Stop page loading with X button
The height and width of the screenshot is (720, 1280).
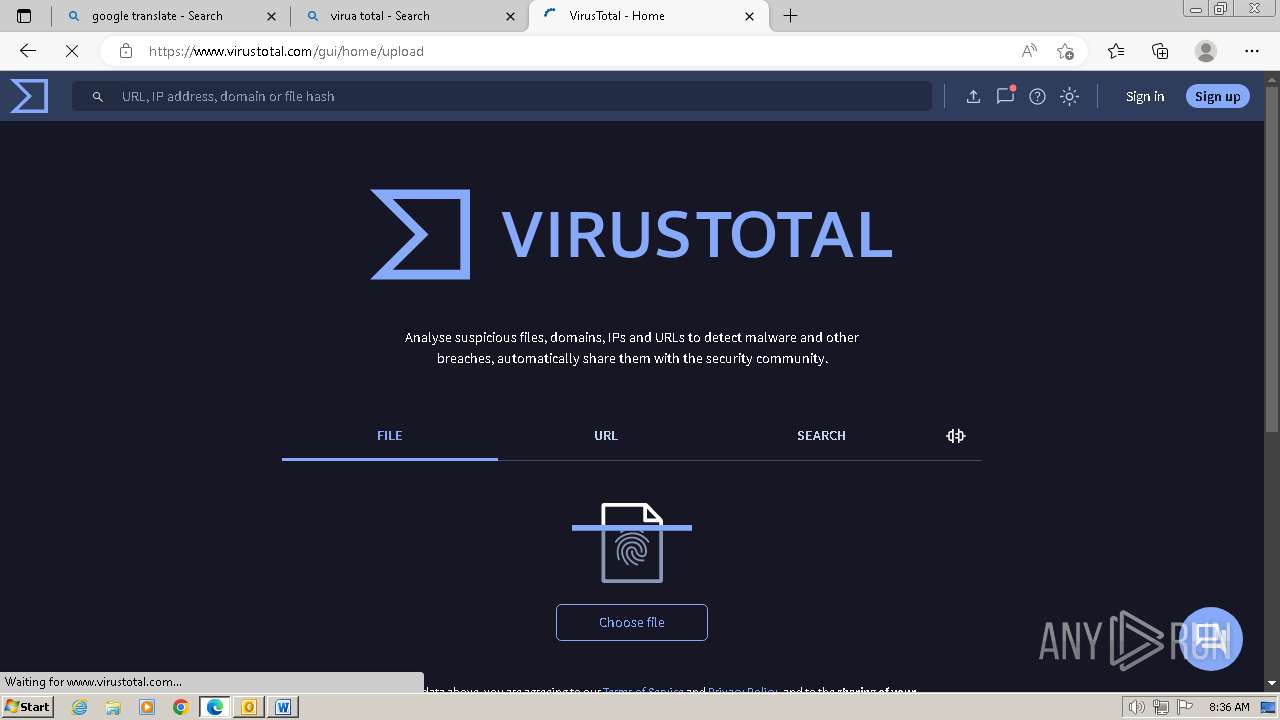(x=72, y=51)
